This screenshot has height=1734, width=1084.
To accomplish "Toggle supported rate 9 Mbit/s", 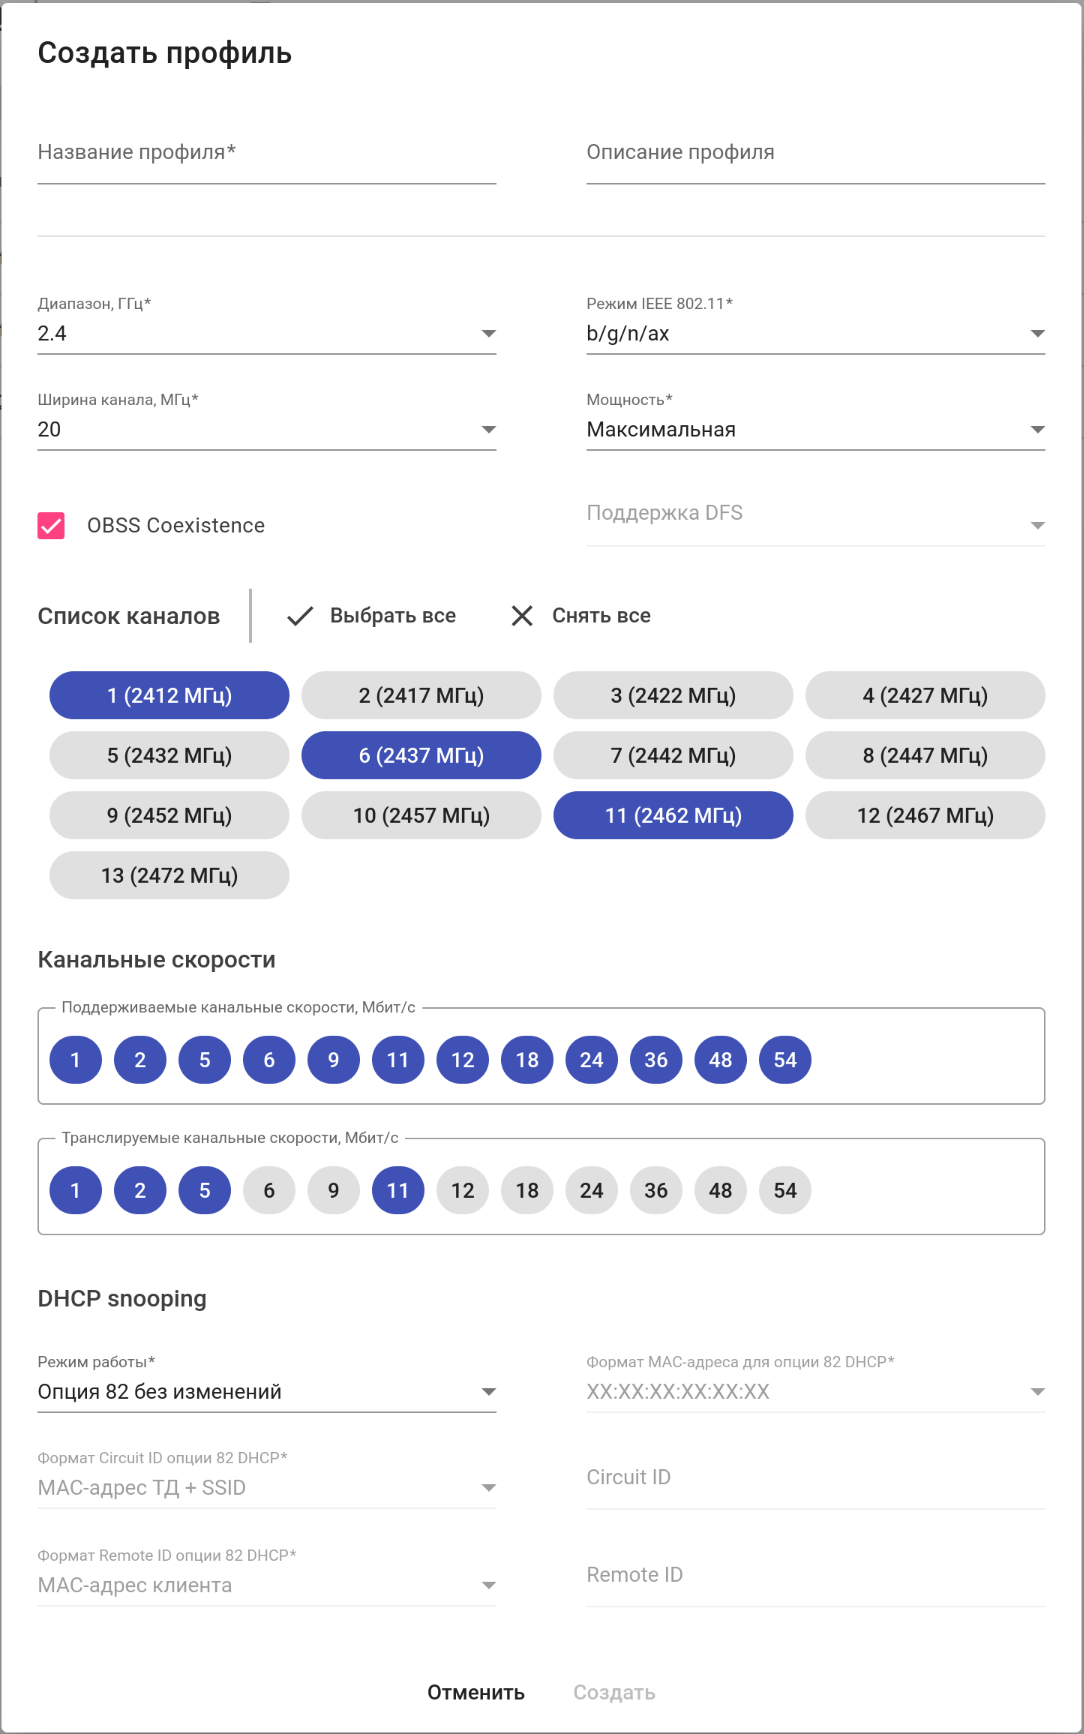I will click(333, 1060).
